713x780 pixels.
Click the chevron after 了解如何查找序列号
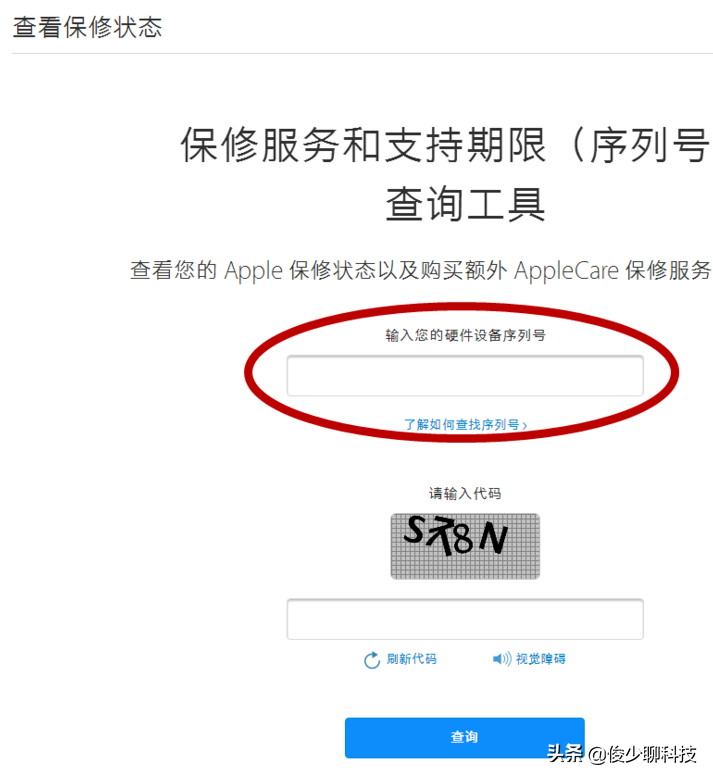(x=524, y=425)
